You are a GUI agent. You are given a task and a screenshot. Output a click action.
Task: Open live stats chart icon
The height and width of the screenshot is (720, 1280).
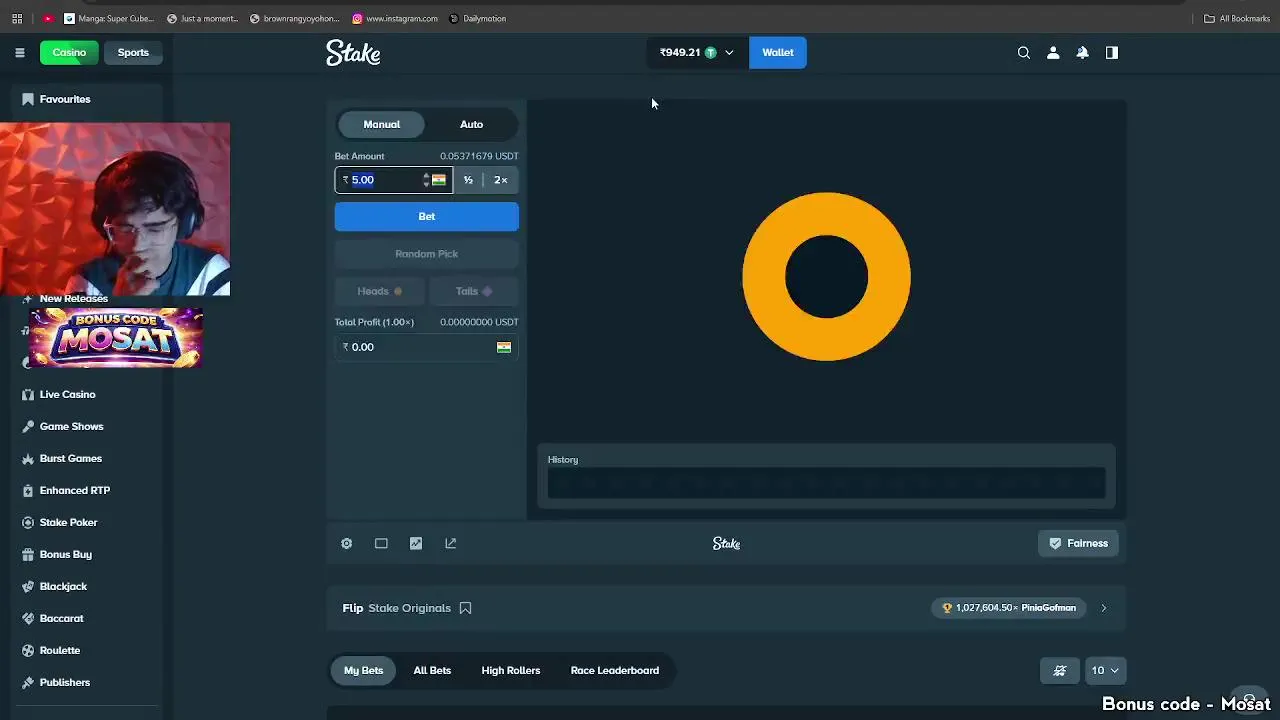pyautogui.click(x=416, y=543)
